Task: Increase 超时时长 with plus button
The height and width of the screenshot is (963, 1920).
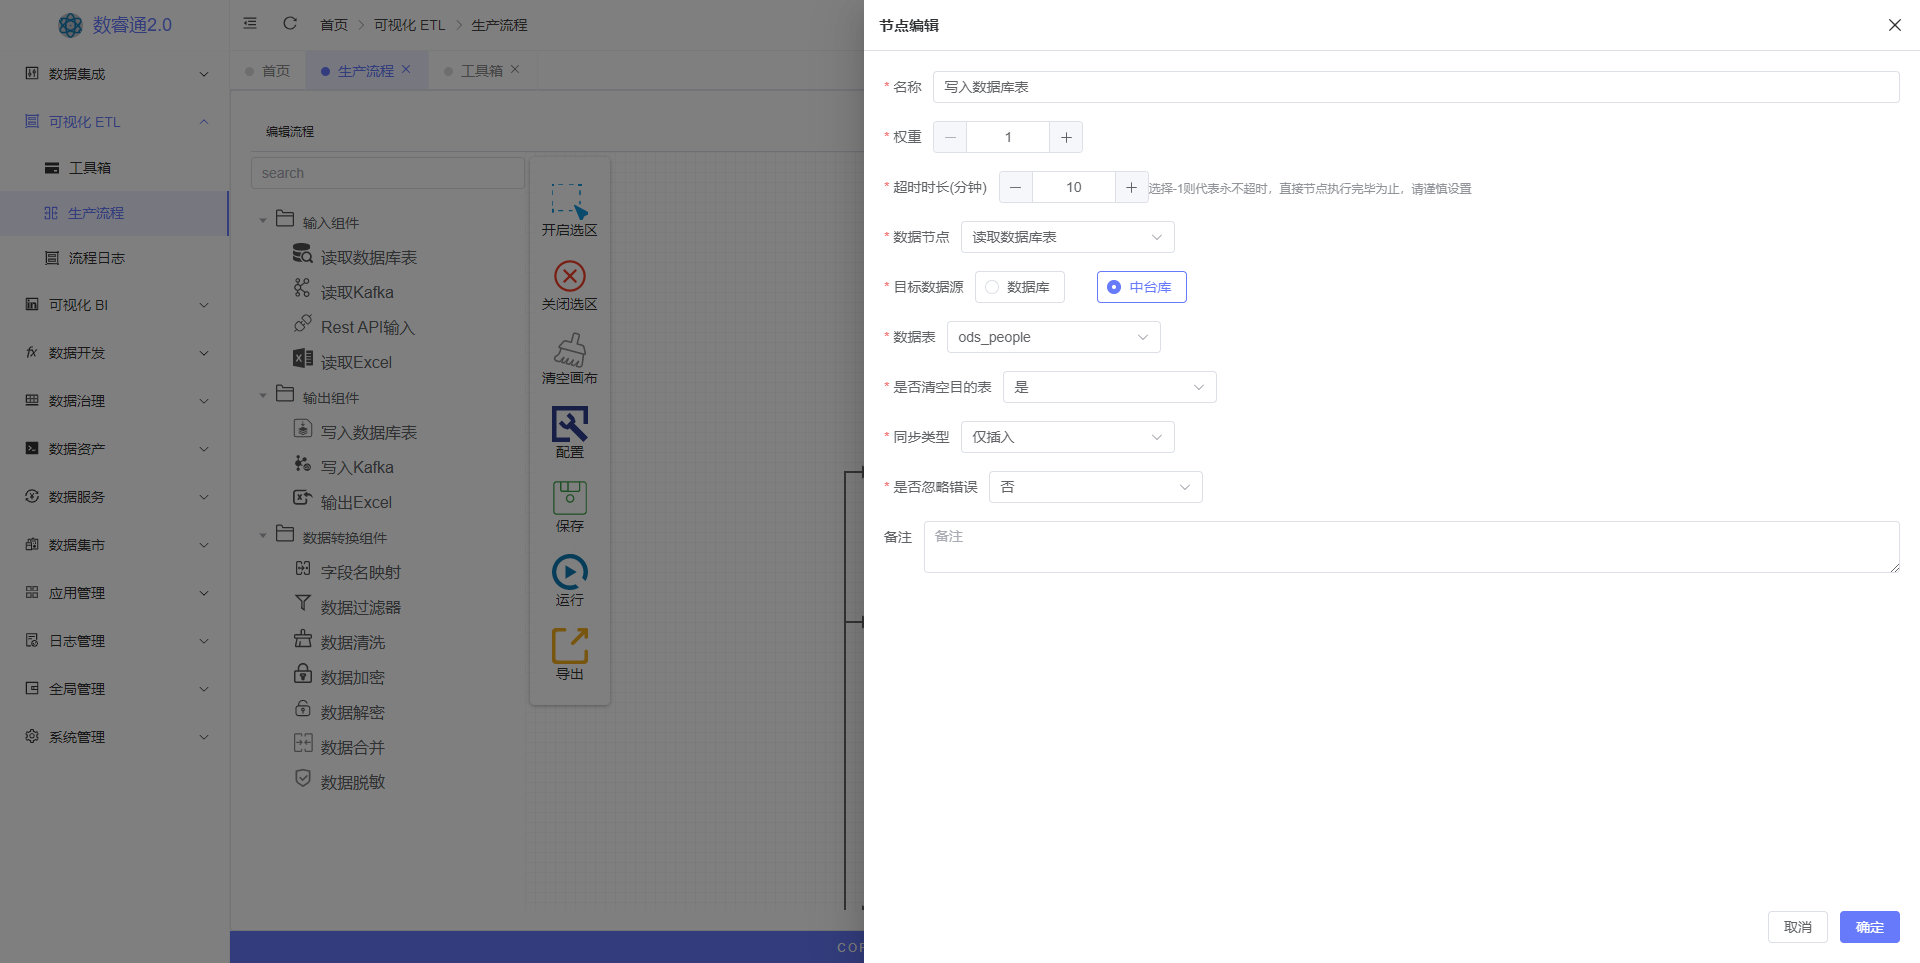Action: click(x=1131, y=187)
